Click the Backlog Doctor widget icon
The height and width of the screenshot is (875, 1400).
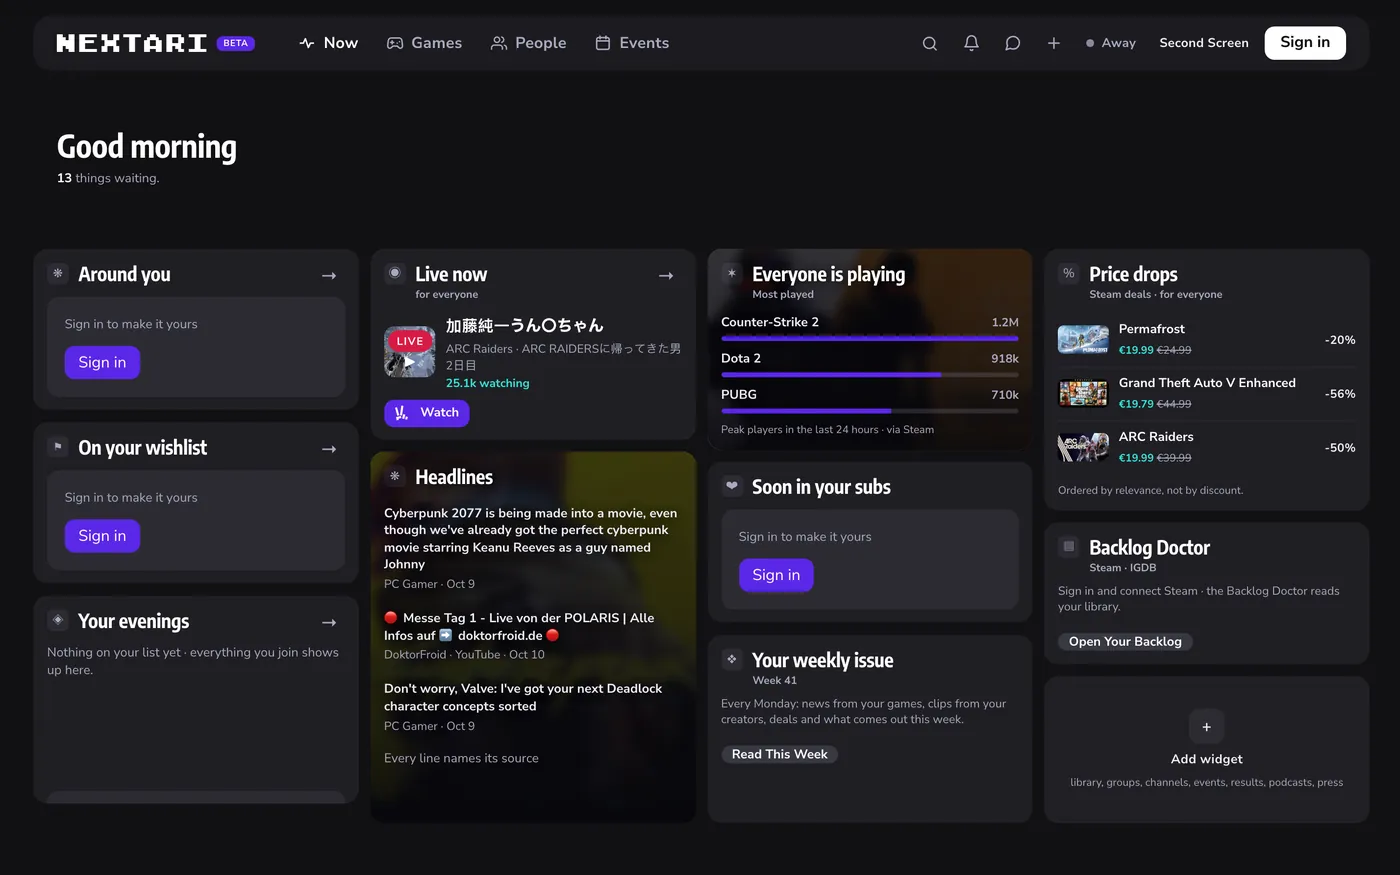click(x=1069, y=546)
